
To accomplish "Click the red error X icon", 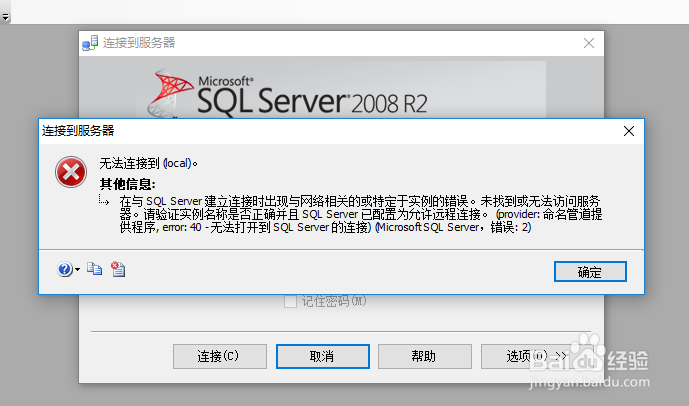I will [x=71, y=172].
